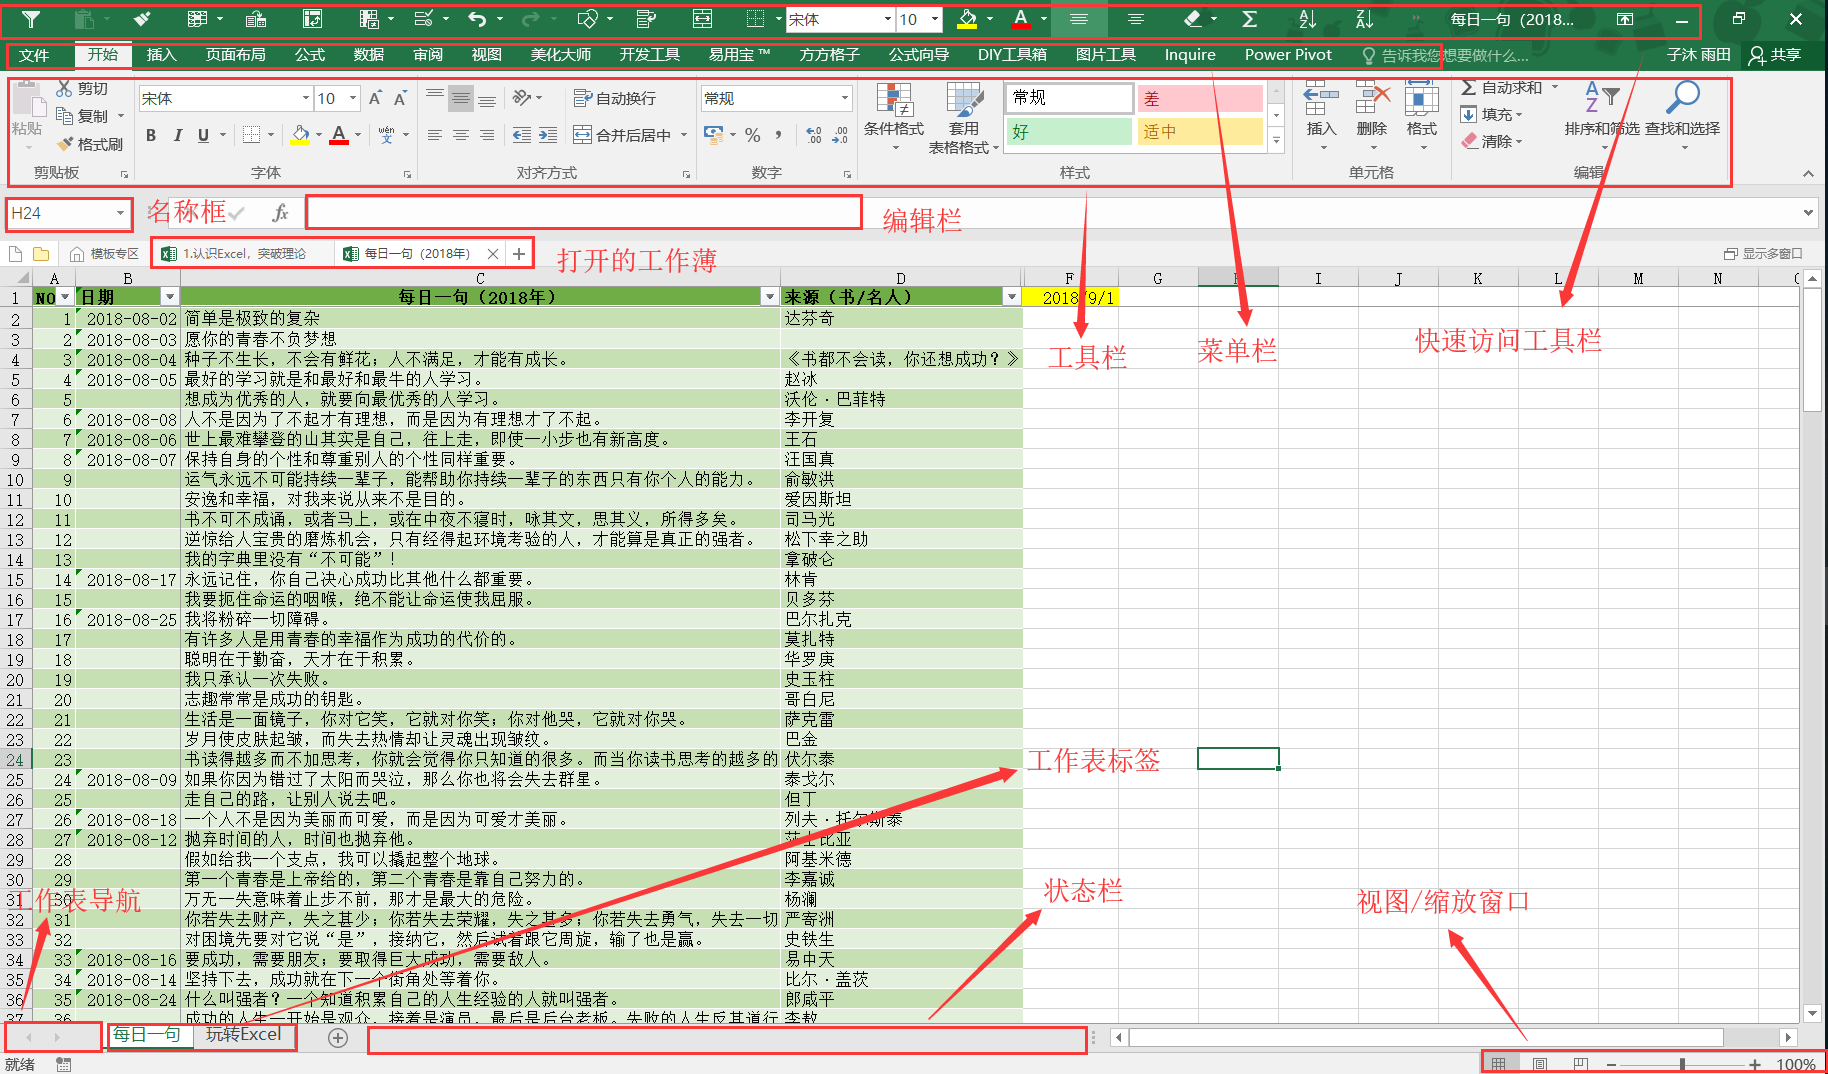Switch to Page Layout view in status bar

click(x=1540, y=1064)
